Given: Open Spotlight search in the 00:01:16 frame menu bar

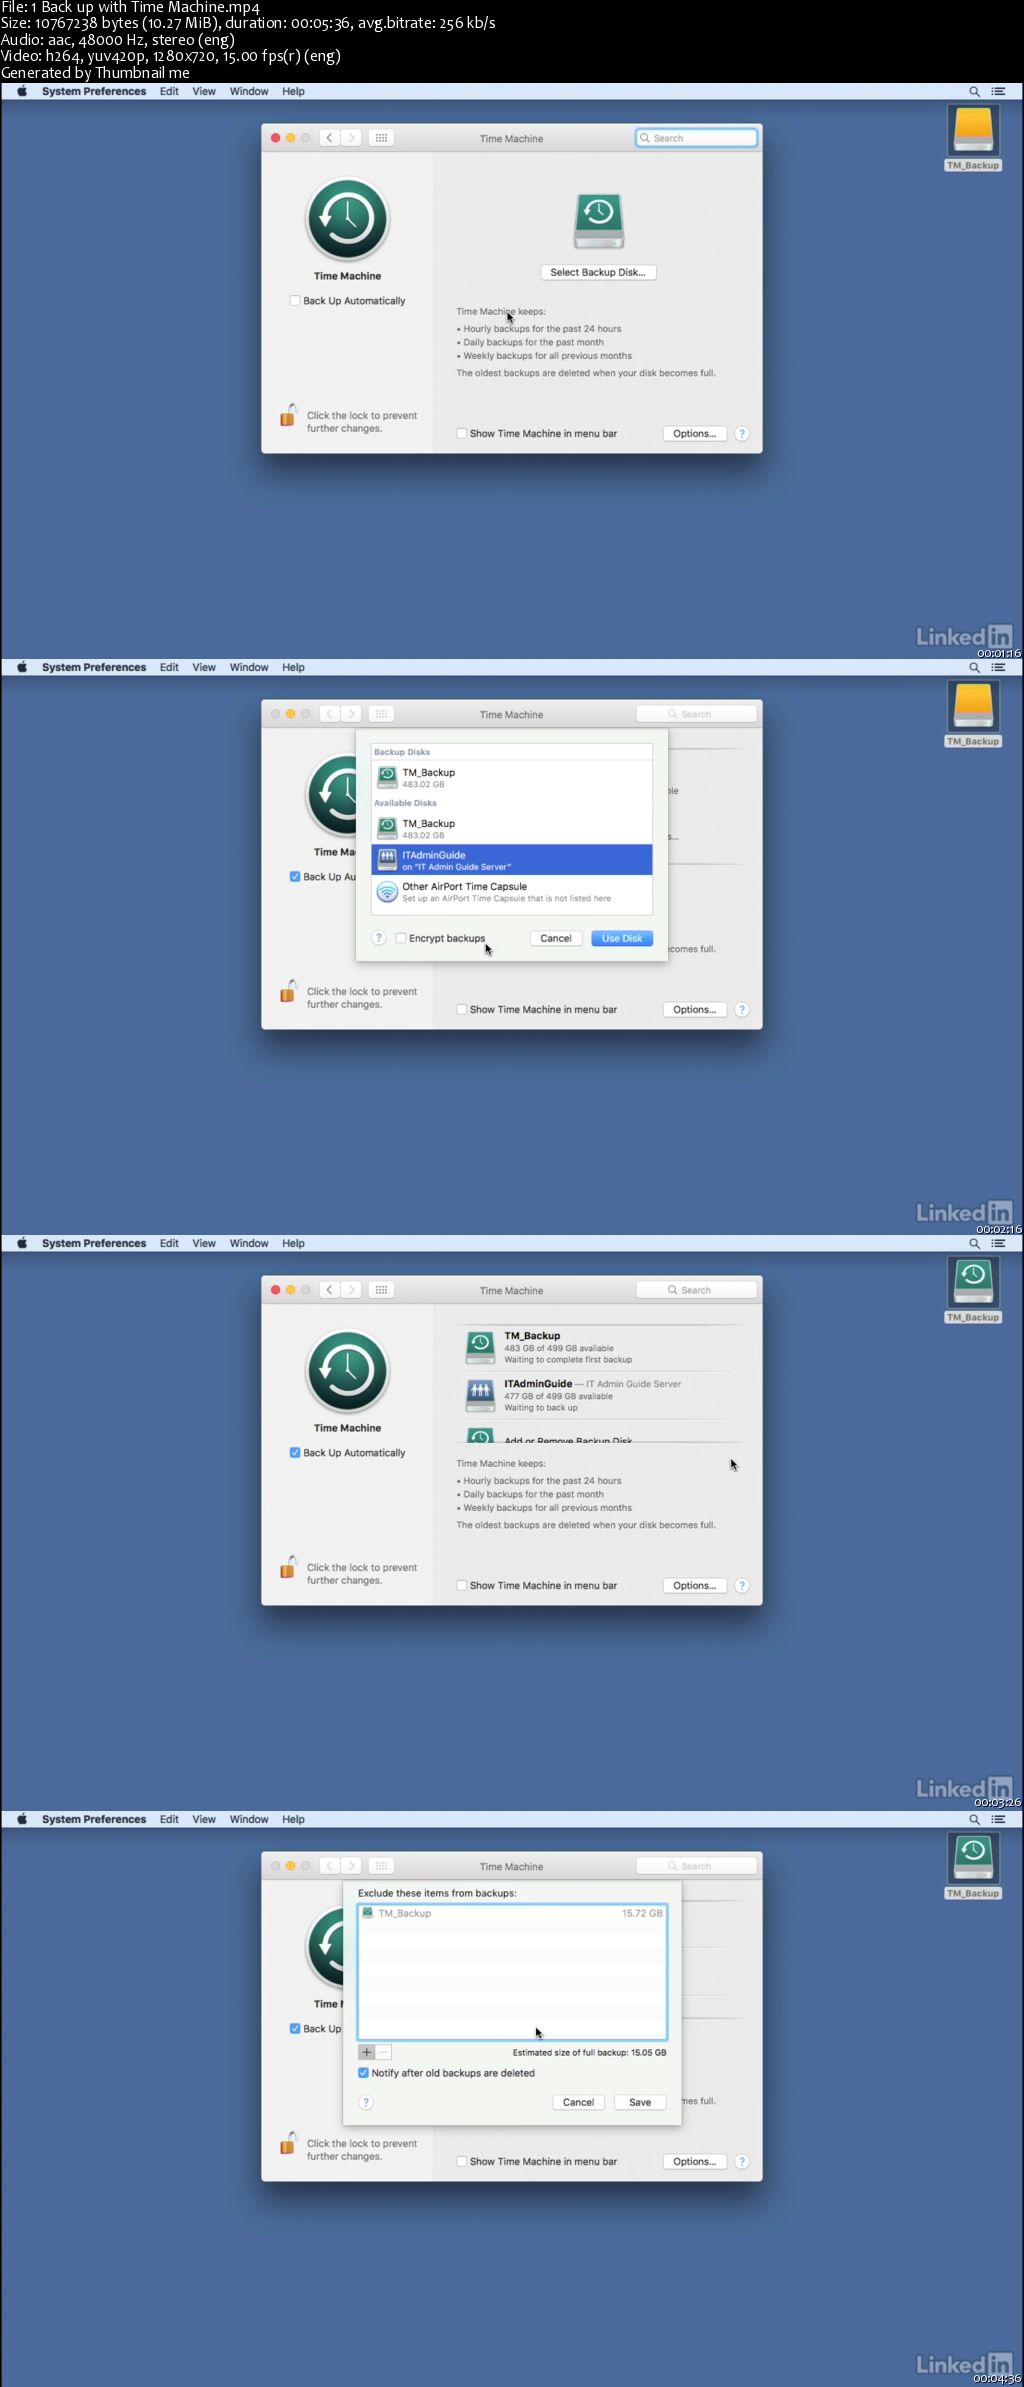Looking at the screenshot, I should click(x=974, y=91).
